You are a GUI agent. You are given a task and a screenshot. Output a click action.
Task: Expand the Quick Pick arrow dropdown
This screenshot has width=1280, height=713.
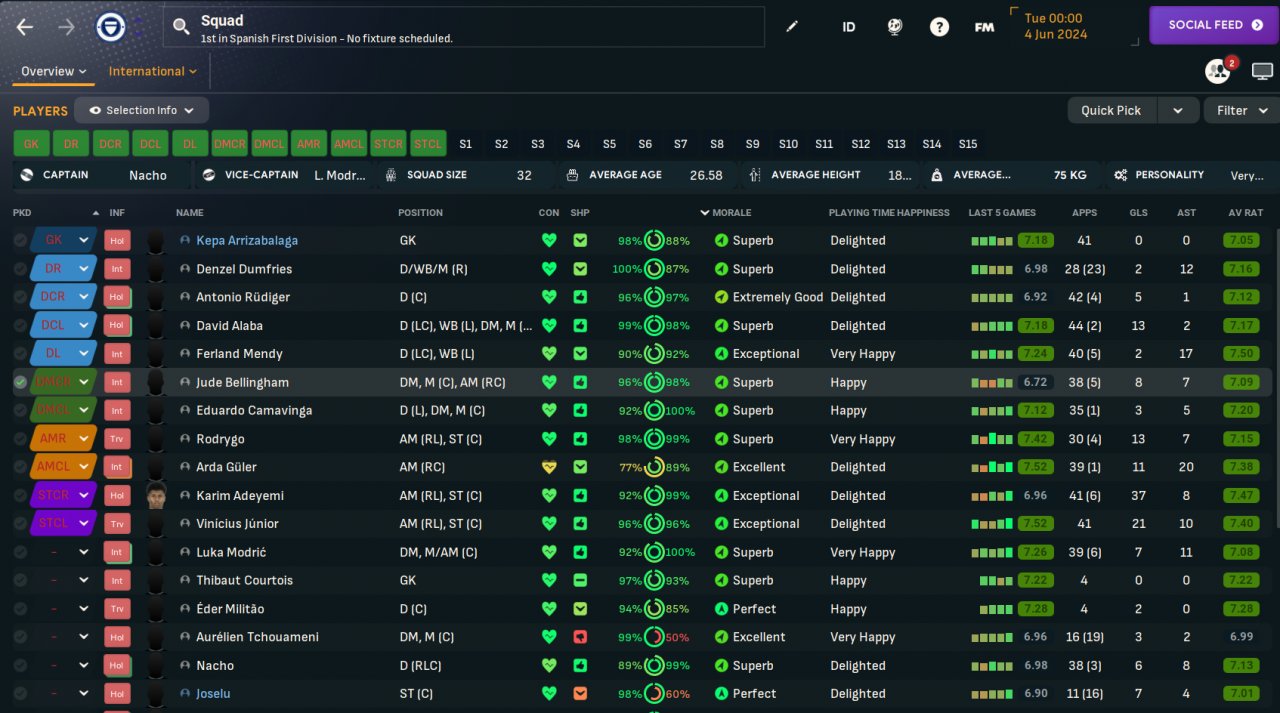coord(1177,110)
